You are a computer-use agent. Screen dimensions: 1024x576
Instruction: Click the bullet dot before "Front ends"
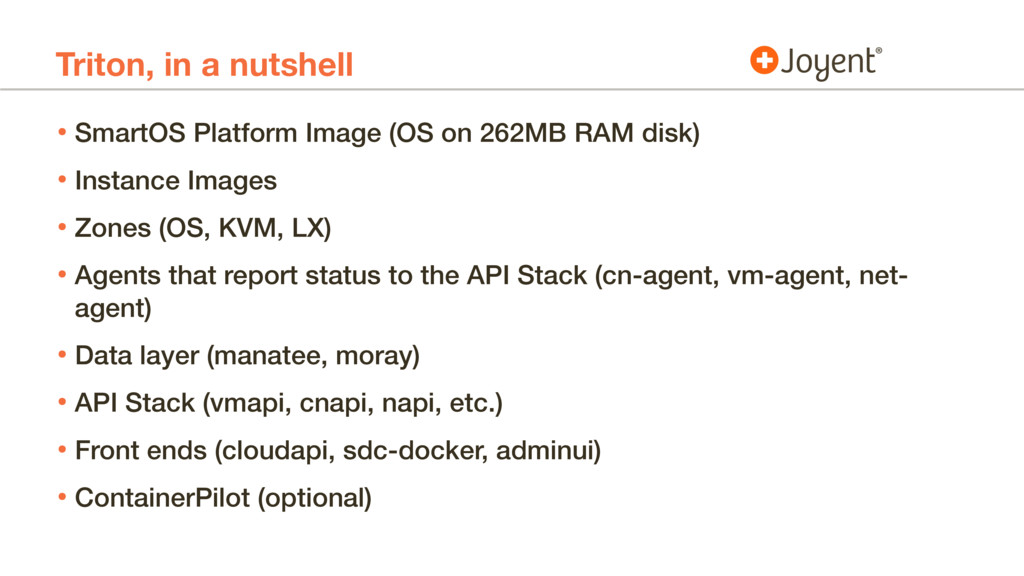62,450
